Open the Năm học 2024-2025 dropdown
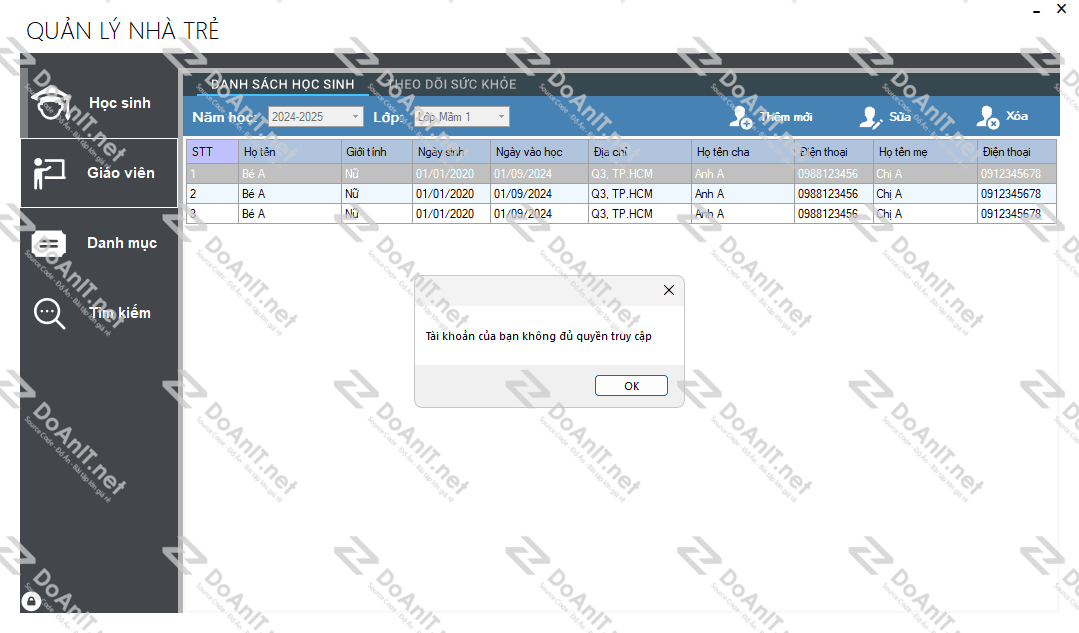Viewport: 1079px width, 633px height. coord(316,116)
